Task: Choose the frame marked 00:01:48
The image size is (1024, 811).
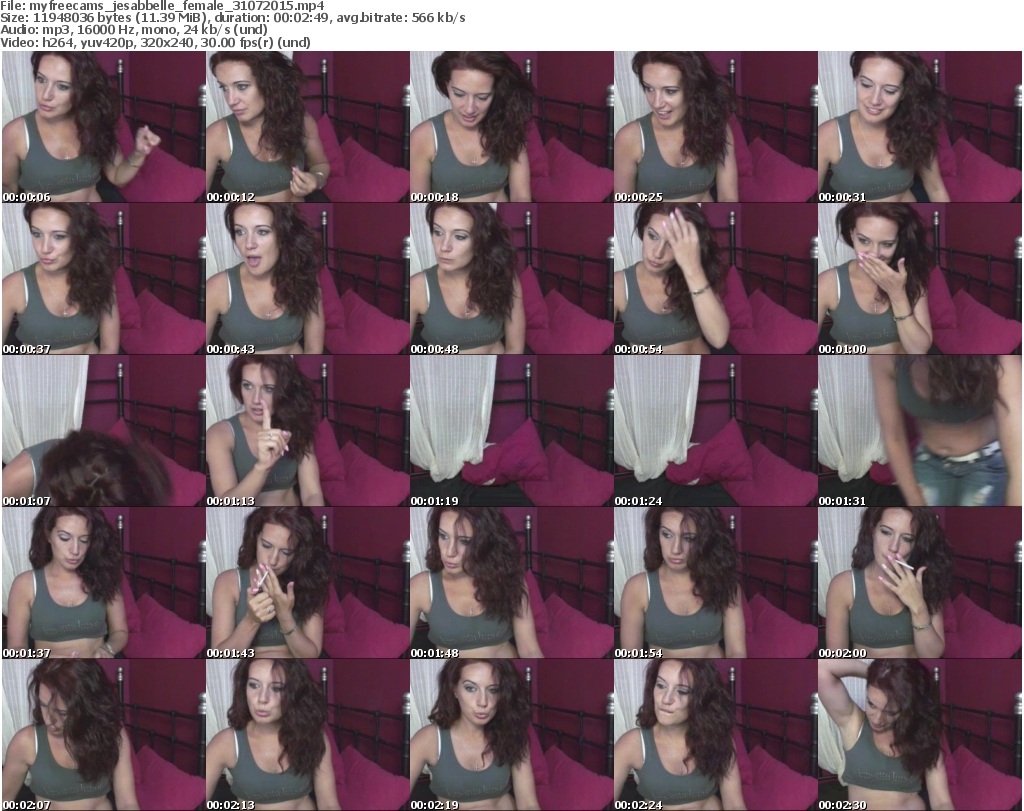Action: 512,583
